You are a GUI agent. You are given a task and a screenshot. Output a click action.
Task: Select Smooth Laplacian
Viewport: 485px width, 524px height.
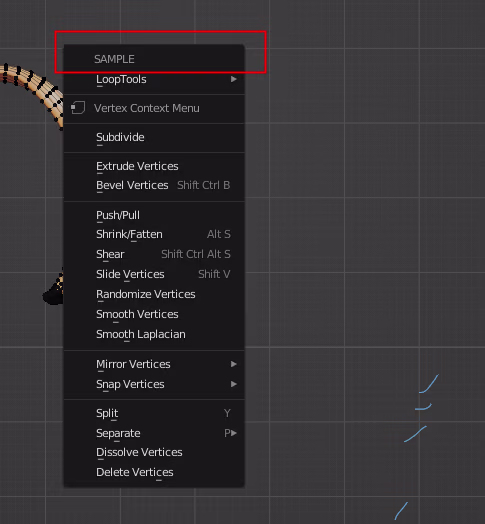tap(154, 335)
